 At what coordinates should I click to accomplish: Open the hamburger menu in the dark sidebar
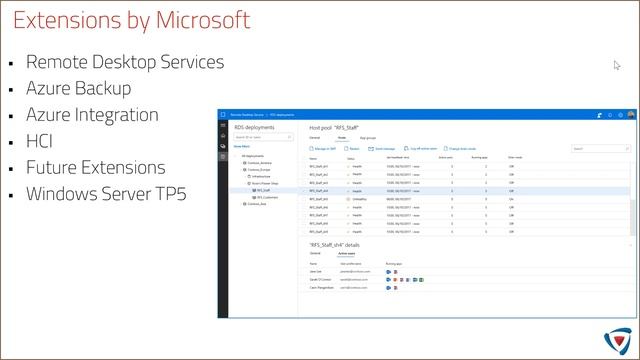pos(223,125)
